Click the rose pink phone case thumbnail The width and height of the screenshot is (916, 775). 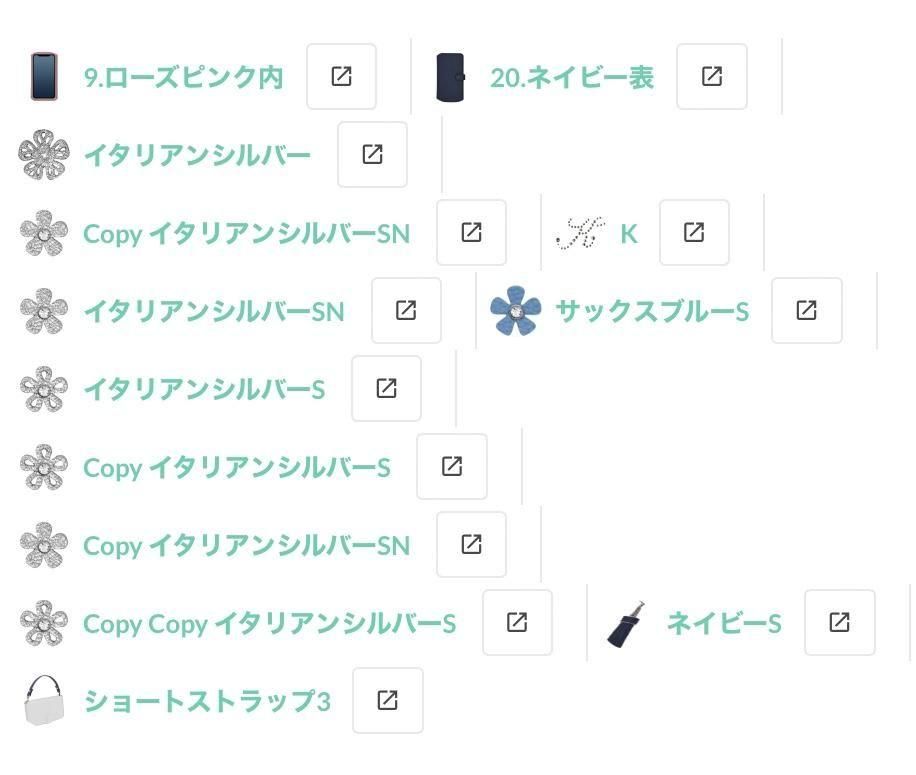pyautogui.click(x=43, y=77)
